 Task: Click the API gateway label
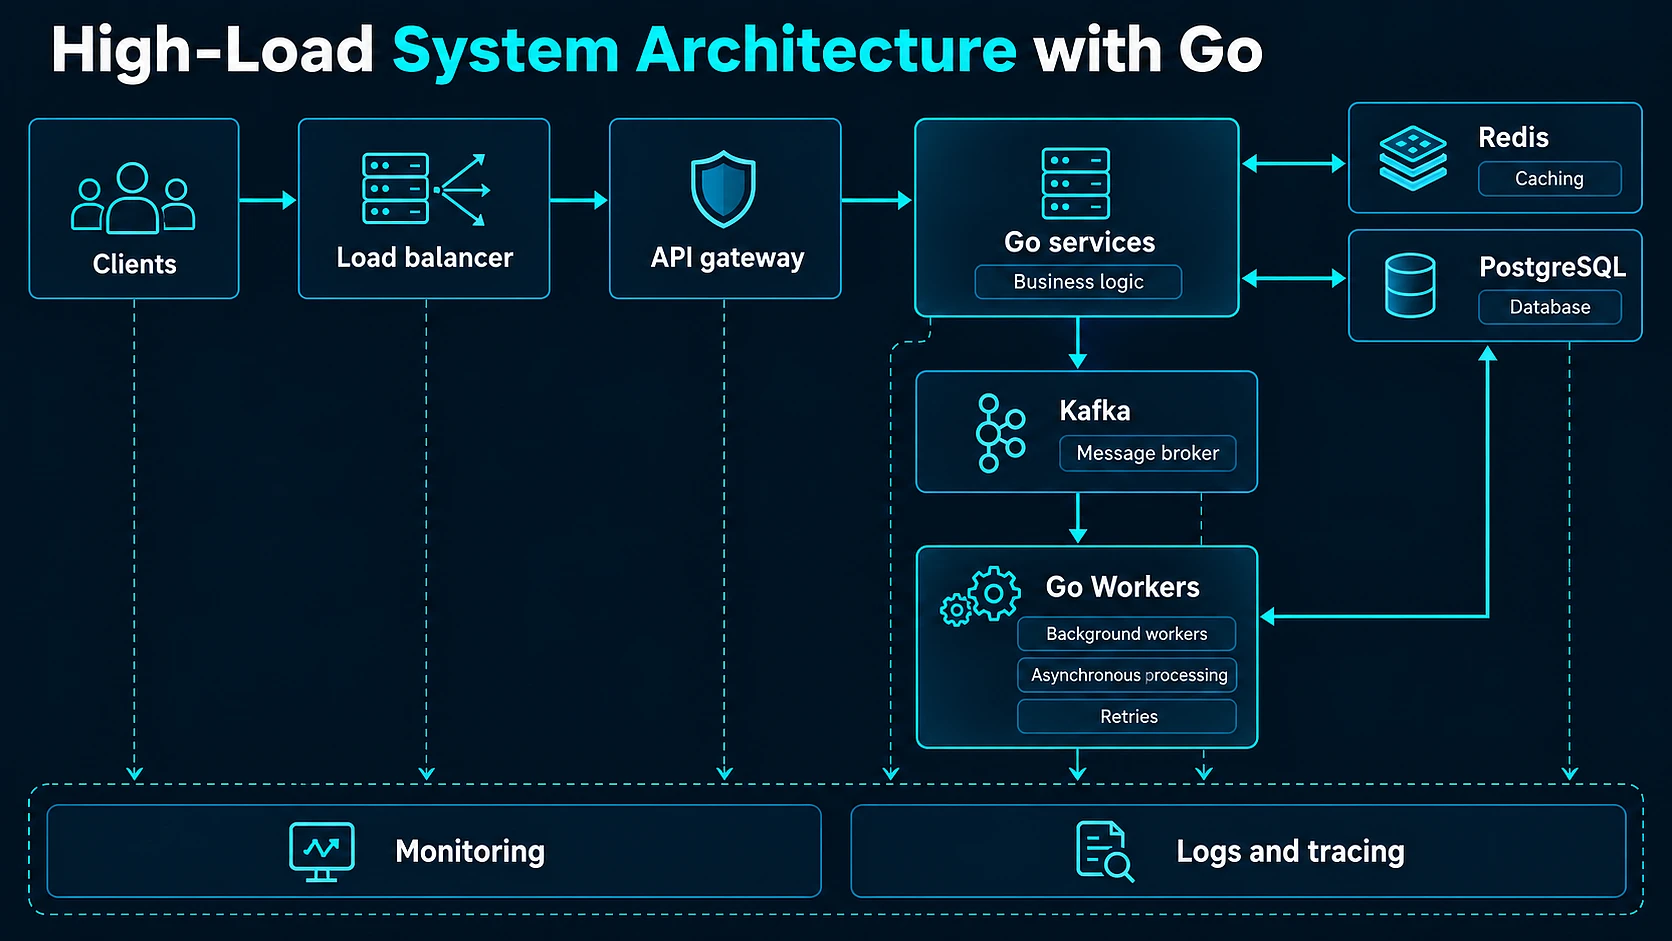click(x=727, y=258)
